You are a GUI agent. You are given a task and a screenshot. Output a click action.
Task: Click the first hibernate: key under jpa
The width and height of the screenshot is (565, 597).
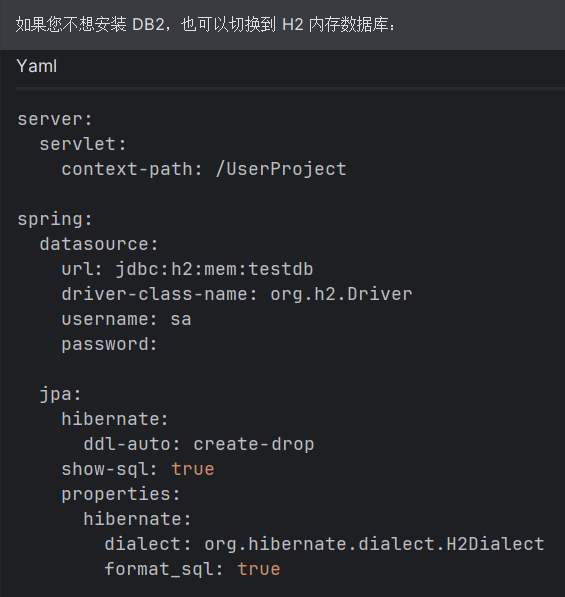[115, 419]
